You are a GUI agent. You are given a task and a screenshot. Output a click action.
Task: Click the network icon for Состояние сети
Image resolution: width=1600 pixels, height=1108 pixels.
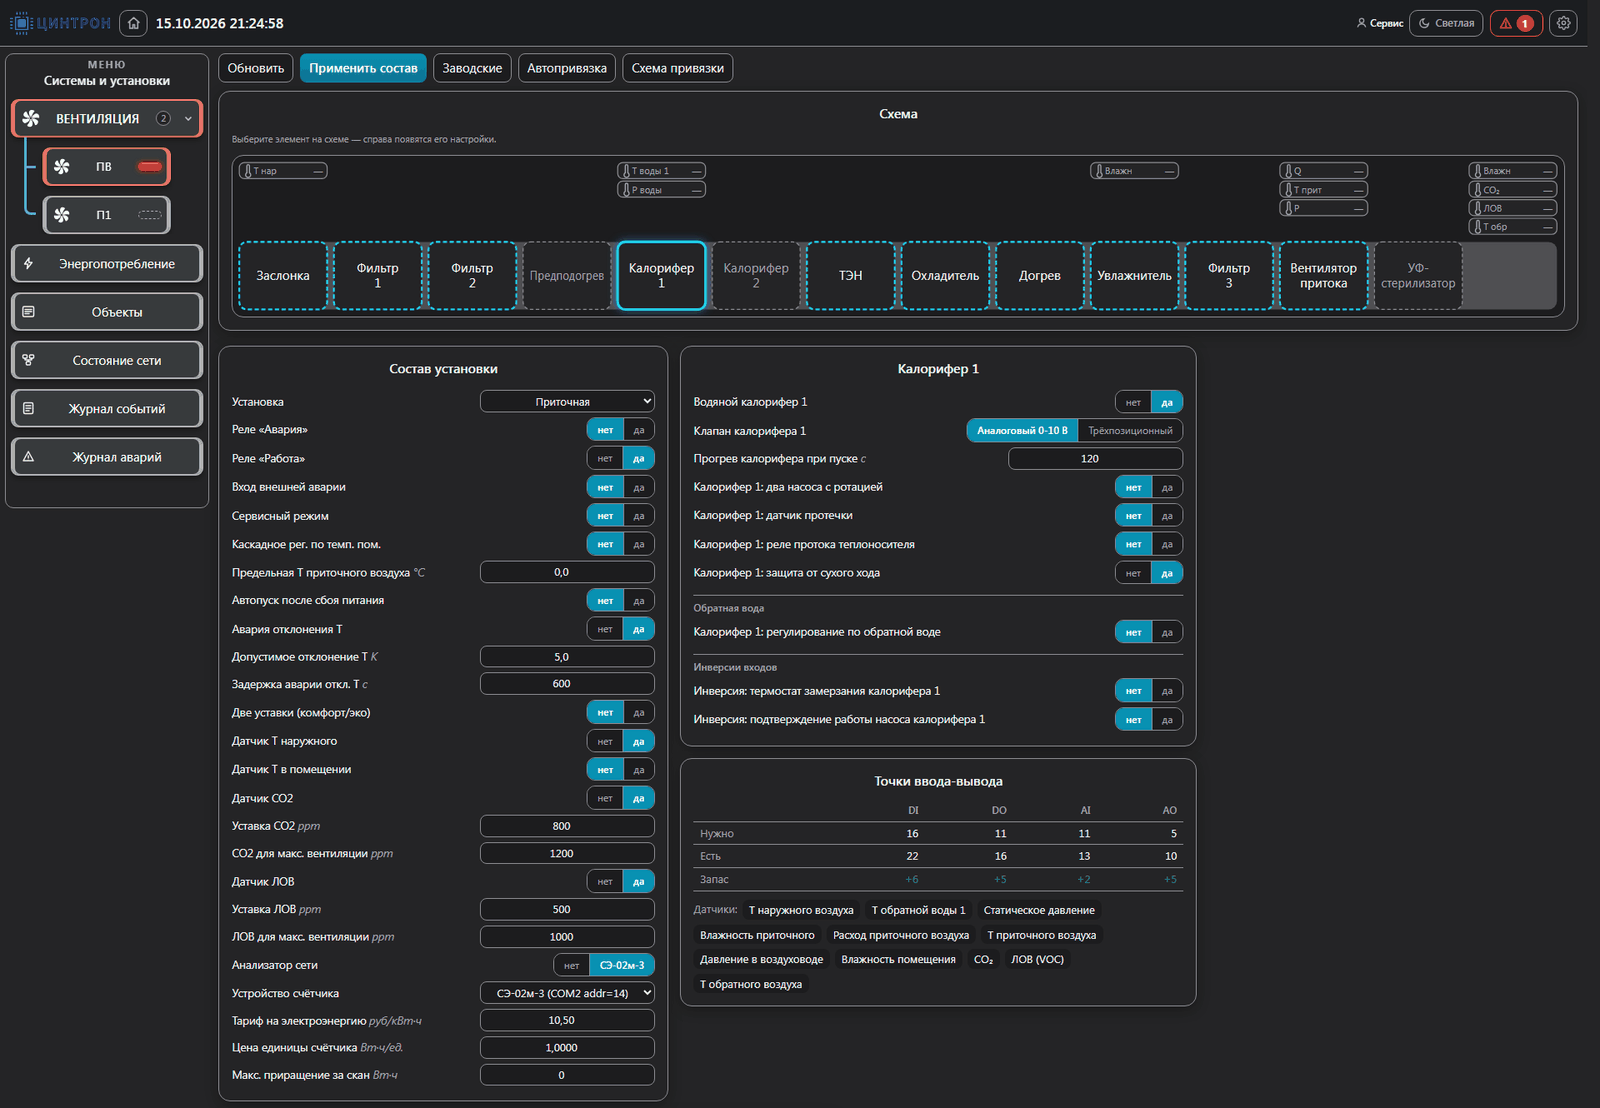click(x=28, y=360)
